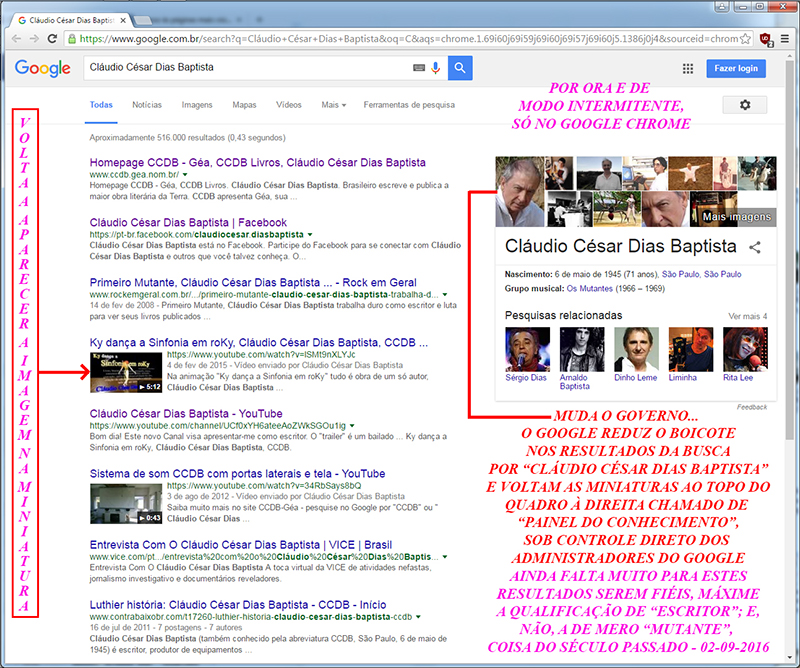Expand the Mais dropdown

point(333,105)
